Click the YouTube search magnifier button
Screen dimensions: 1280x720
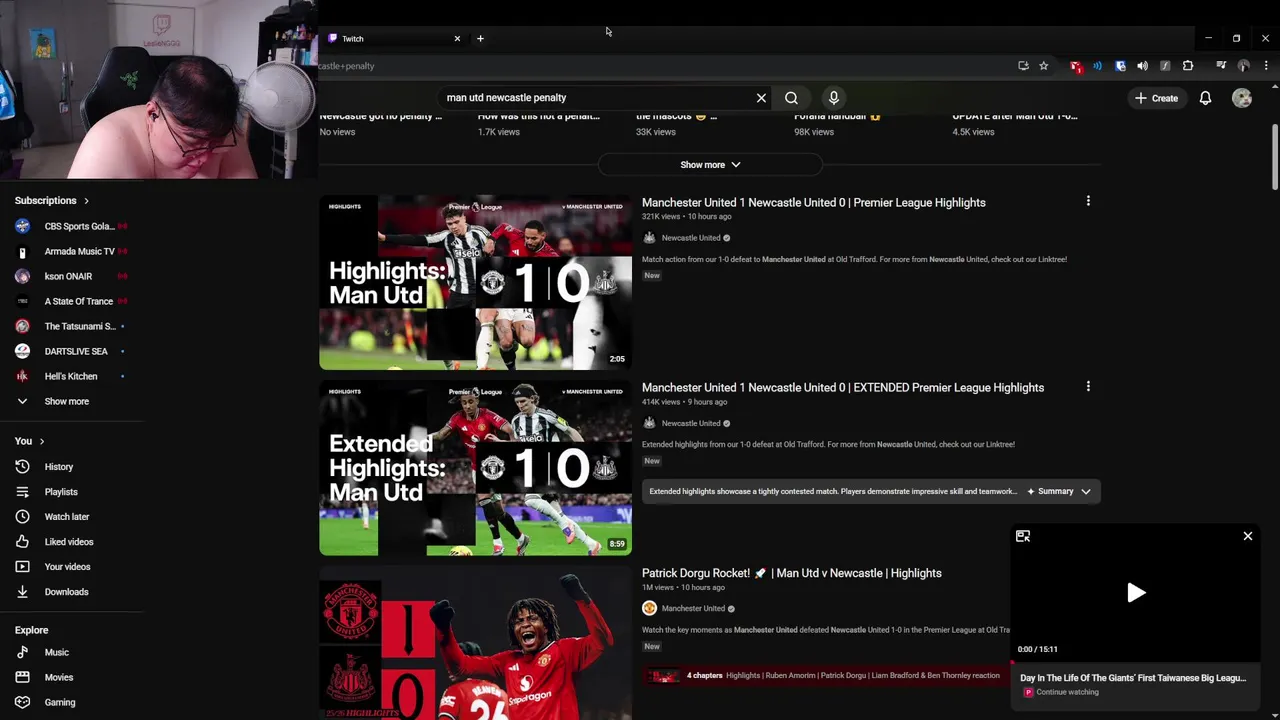click(x=791, y=98)
